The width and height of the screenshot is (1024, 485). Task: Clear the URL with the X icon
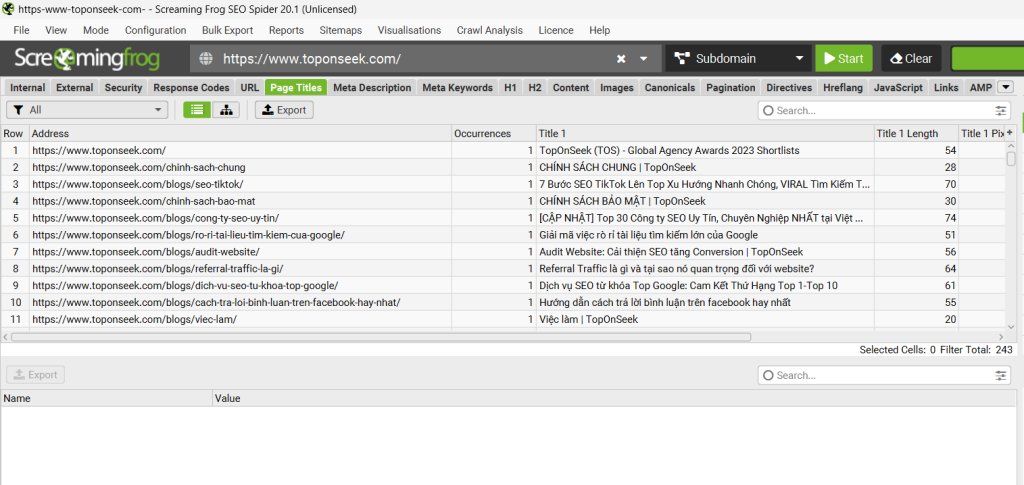pos(621,59)
